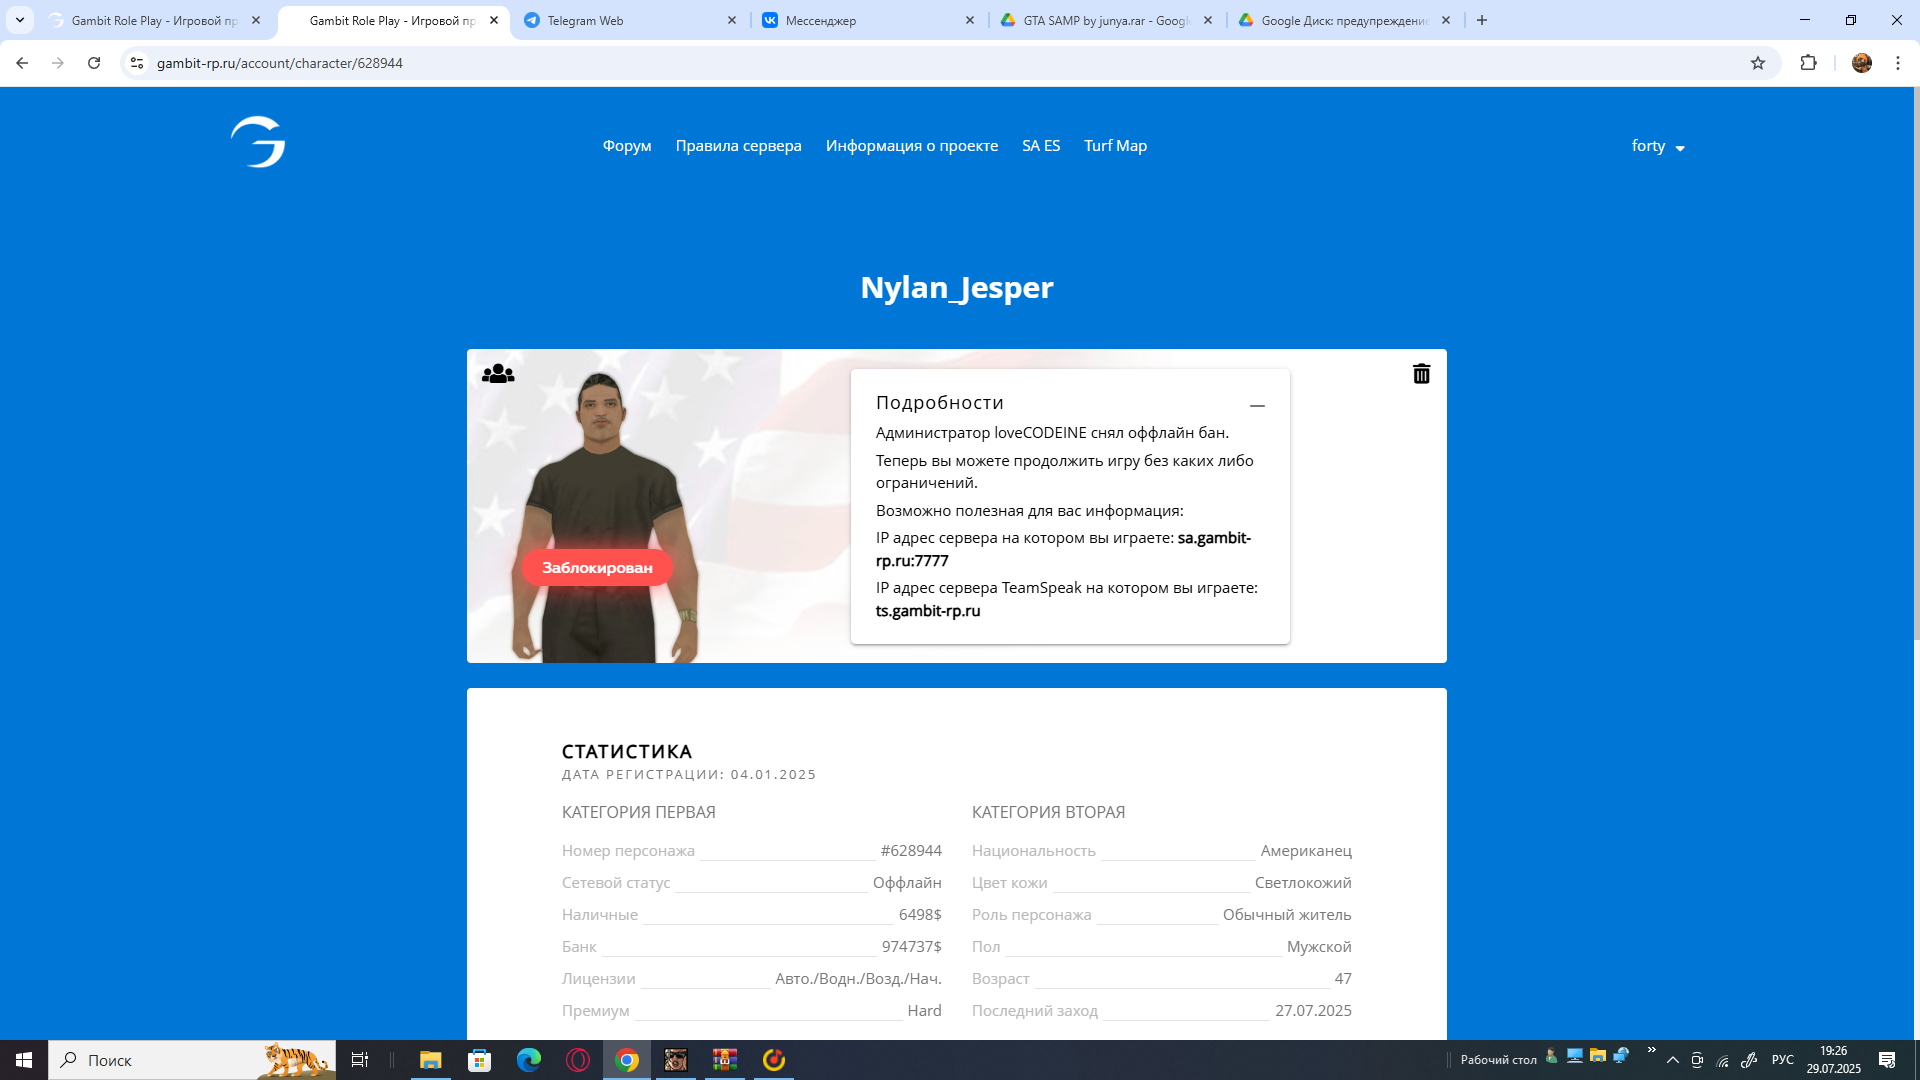Click the Opera icon in the taskbar
Viewport: 1920px width, 1080px height.
tap(578, 1060)
